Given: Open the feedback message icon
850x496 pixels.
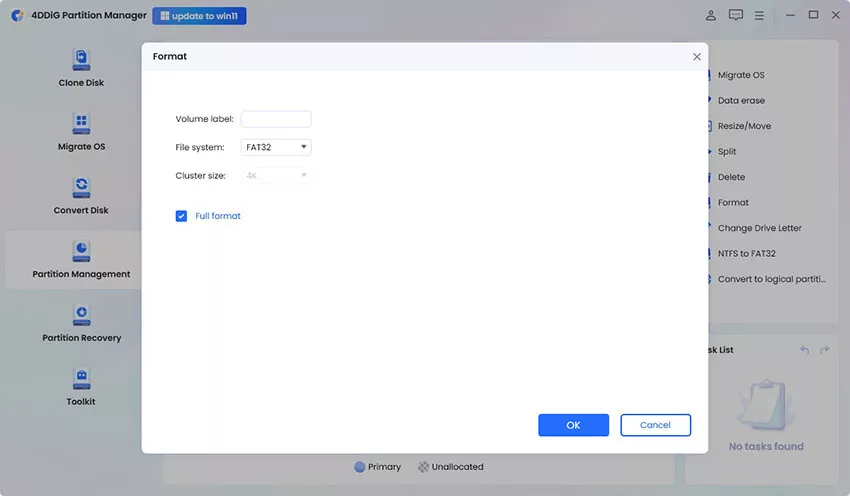Looking at the screenshot, I should [x=736, y=16].
